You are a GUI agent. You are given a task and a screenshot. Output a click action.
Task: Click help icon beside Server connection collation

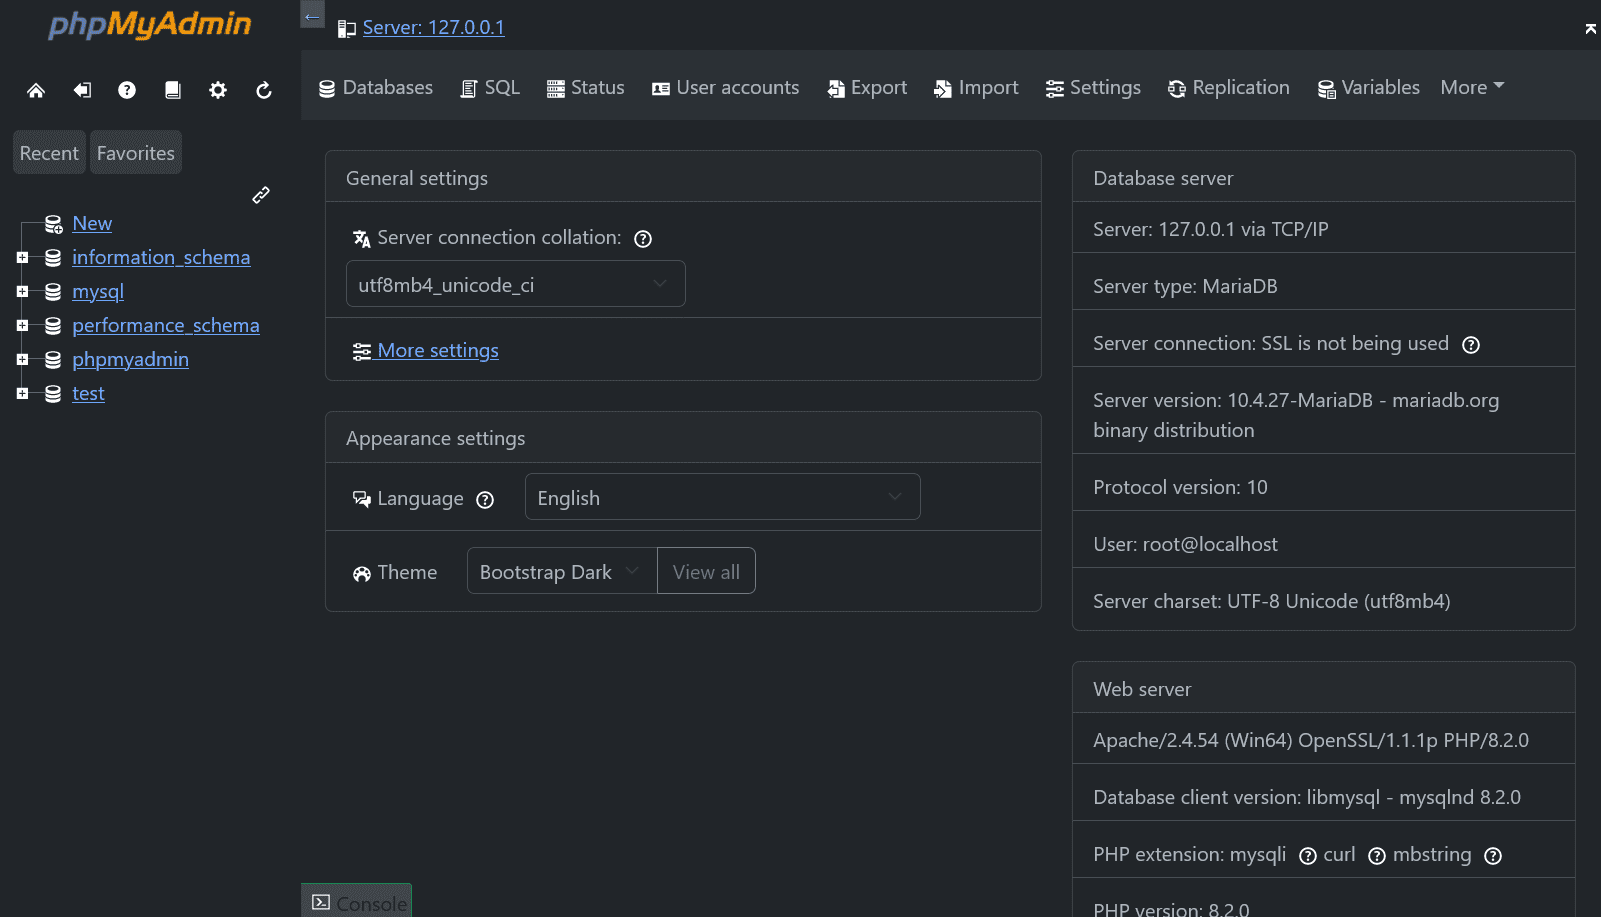click(x=643, y=239)
